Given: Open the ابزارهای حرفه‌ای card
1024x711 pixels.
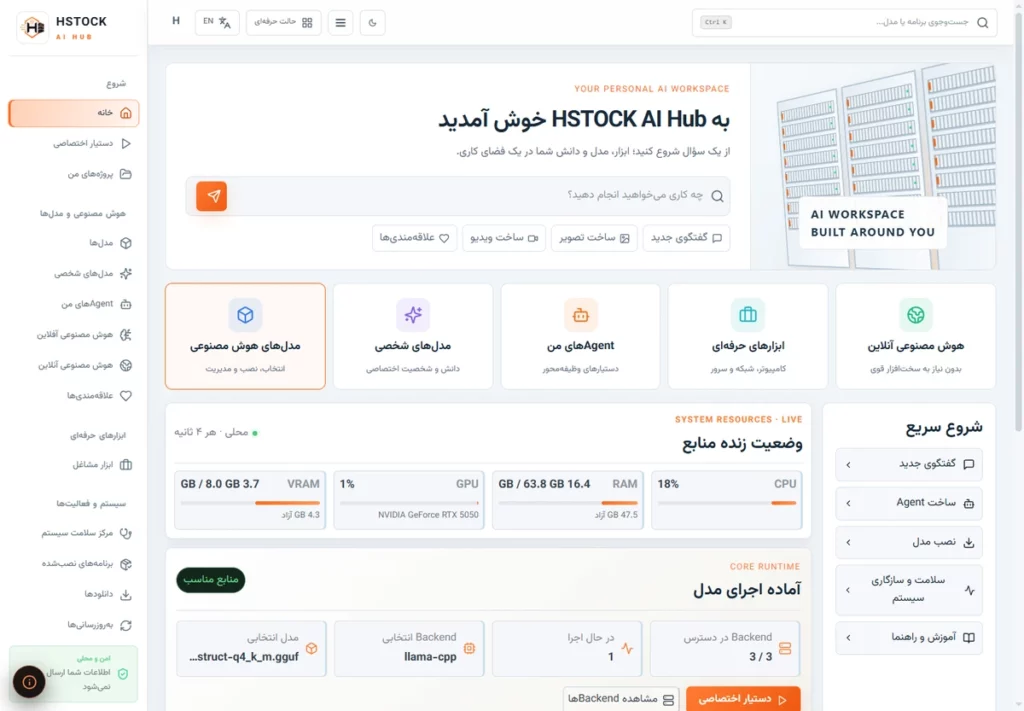Looking at the screenshot, I should pyautogui.click(x=748, y=336).
